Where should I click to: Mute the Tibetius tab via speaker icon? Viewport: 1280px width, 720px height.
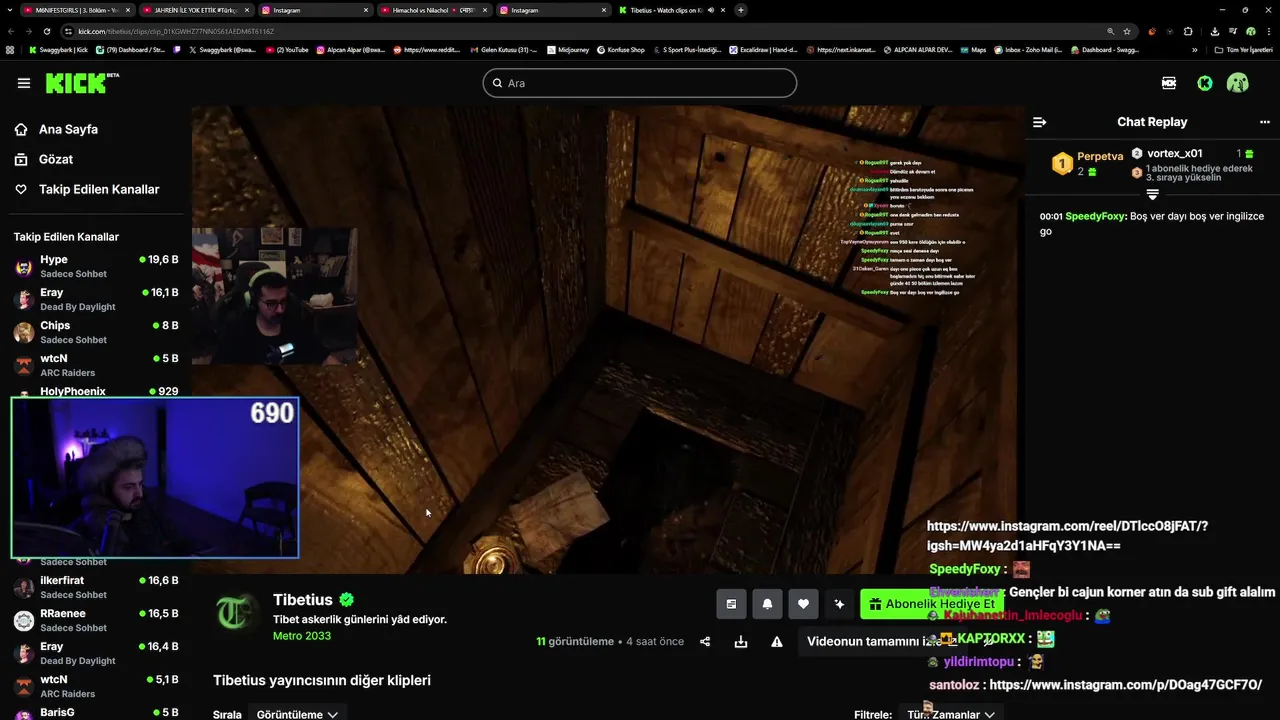click(711, 10)
